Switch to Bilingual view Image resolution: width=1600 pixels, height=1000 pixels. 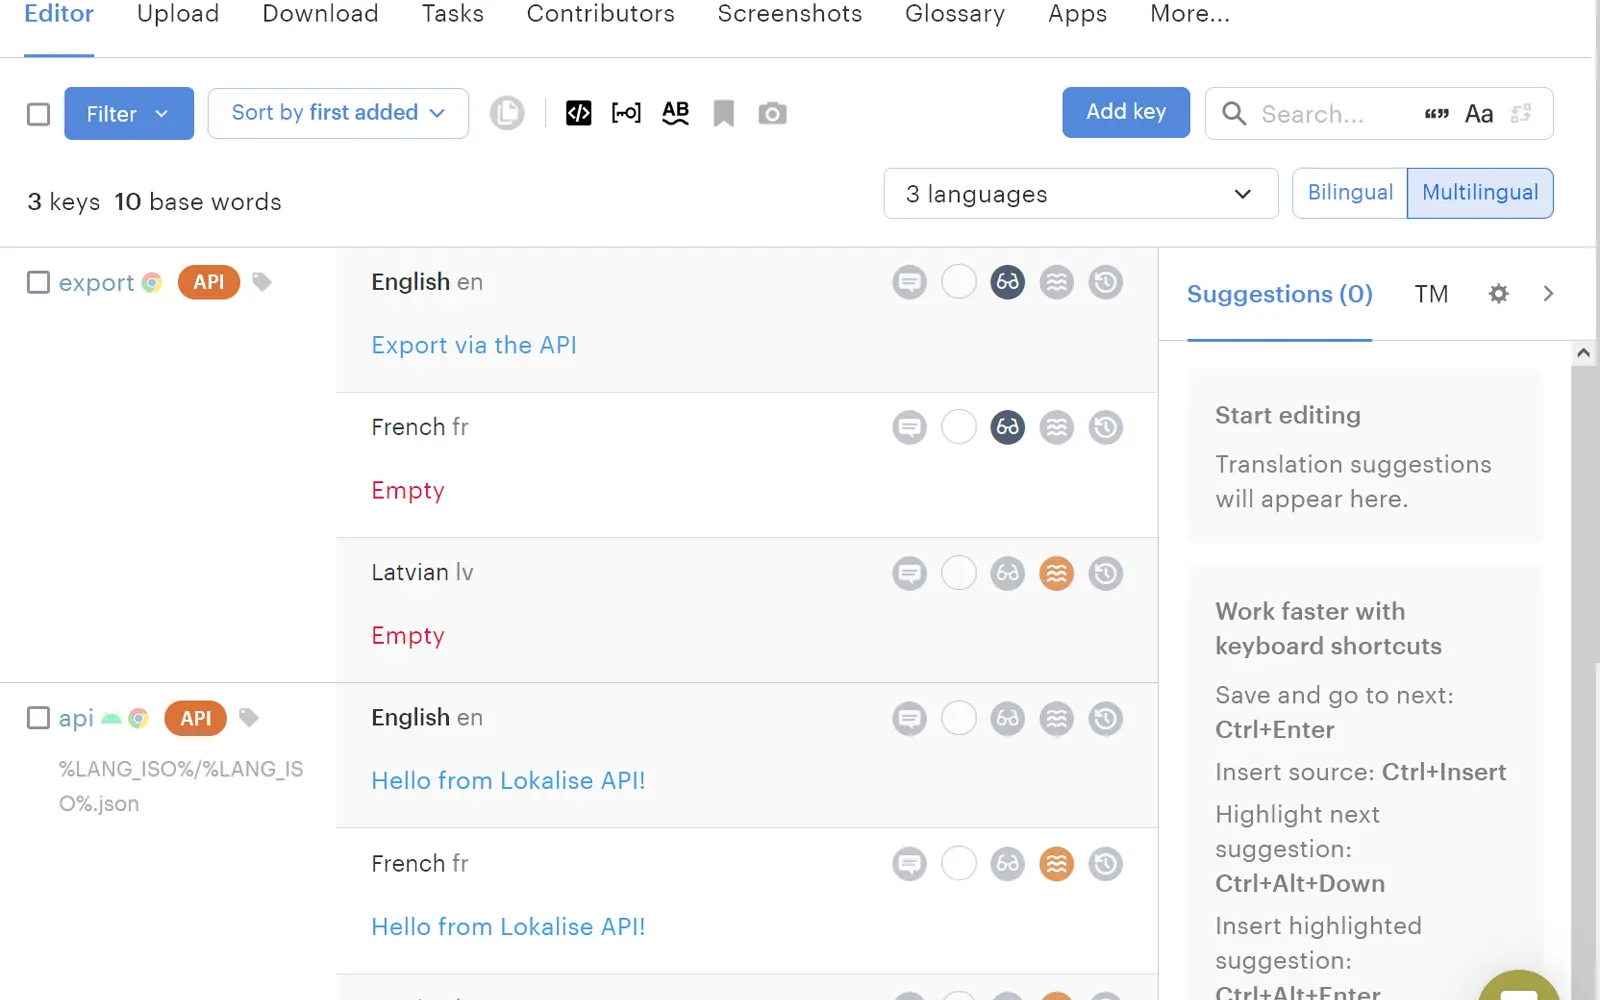1350,193
